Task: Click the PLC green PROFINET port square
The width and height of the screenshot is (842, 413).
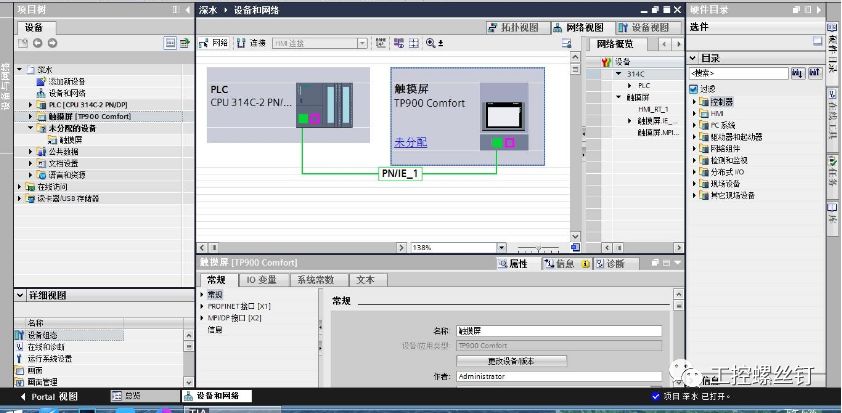Action: (x=303, y=119)
